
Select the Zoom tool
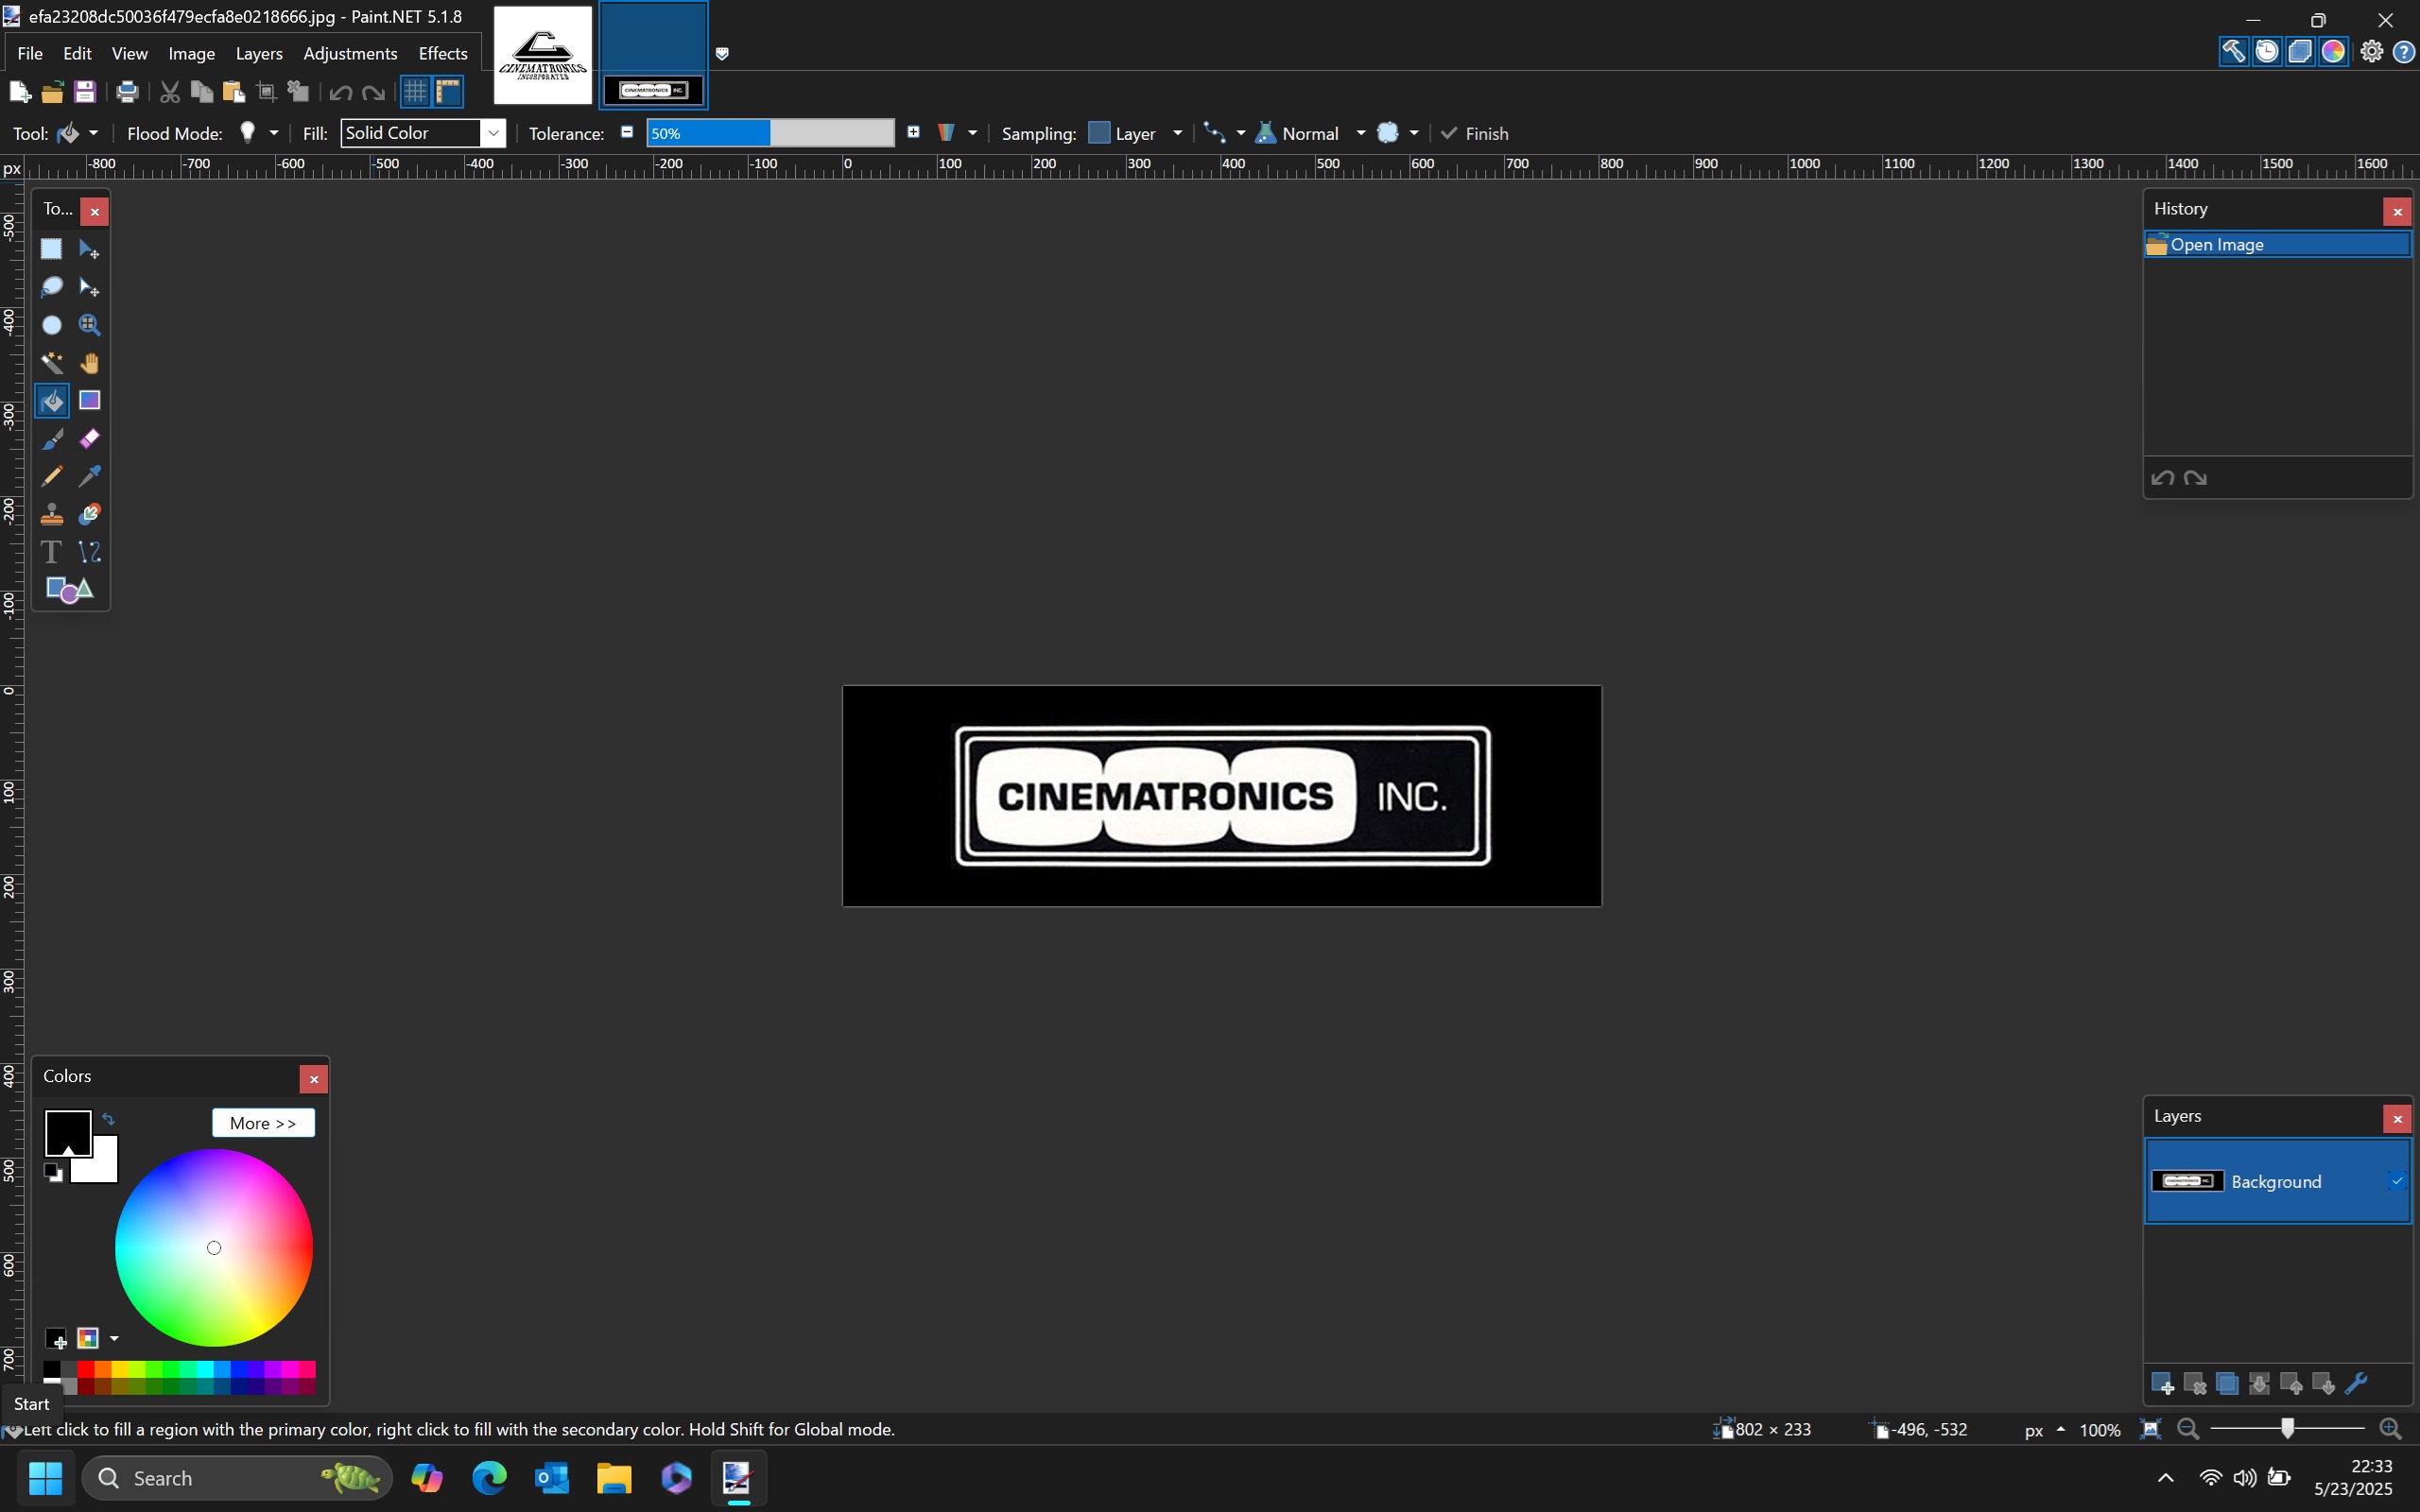click(90, 325)
